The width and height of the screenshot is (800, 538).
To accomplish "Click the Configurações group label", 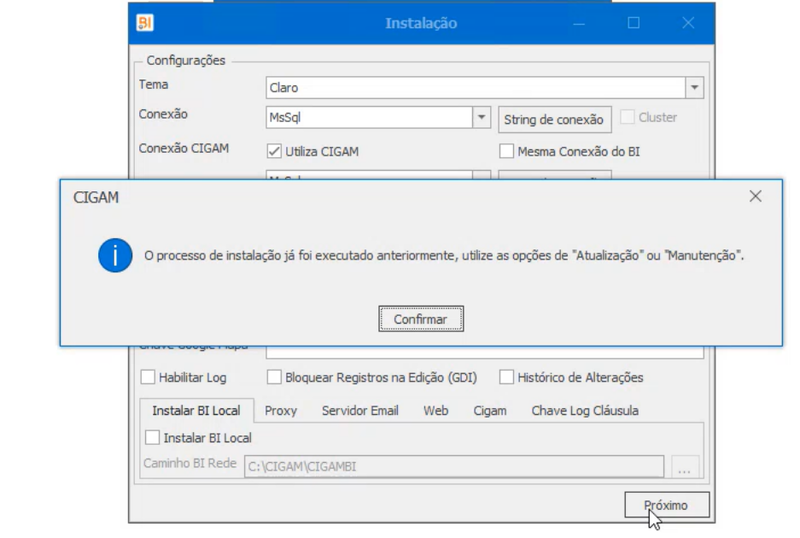I will [186, 60].
